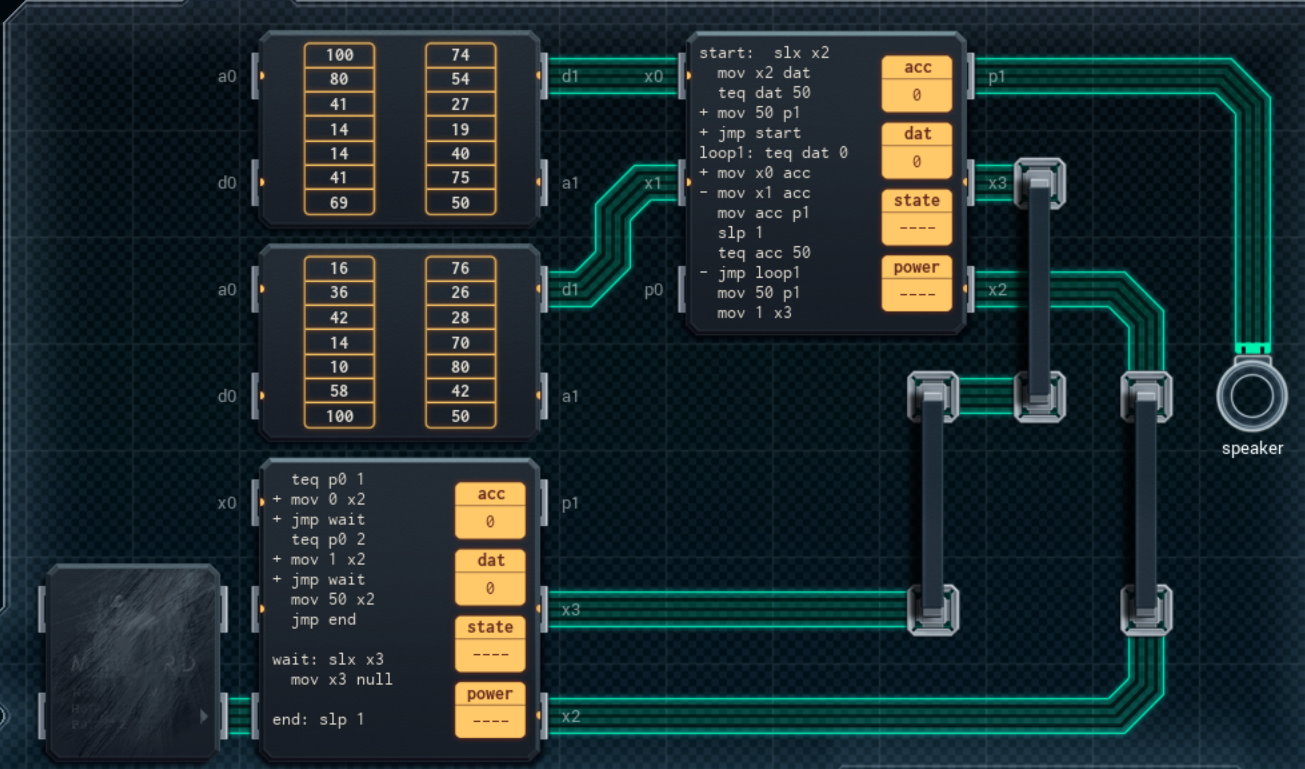Select the memory cell with value 58
The width and height of the screenshot is (1305, 769).
339,391
